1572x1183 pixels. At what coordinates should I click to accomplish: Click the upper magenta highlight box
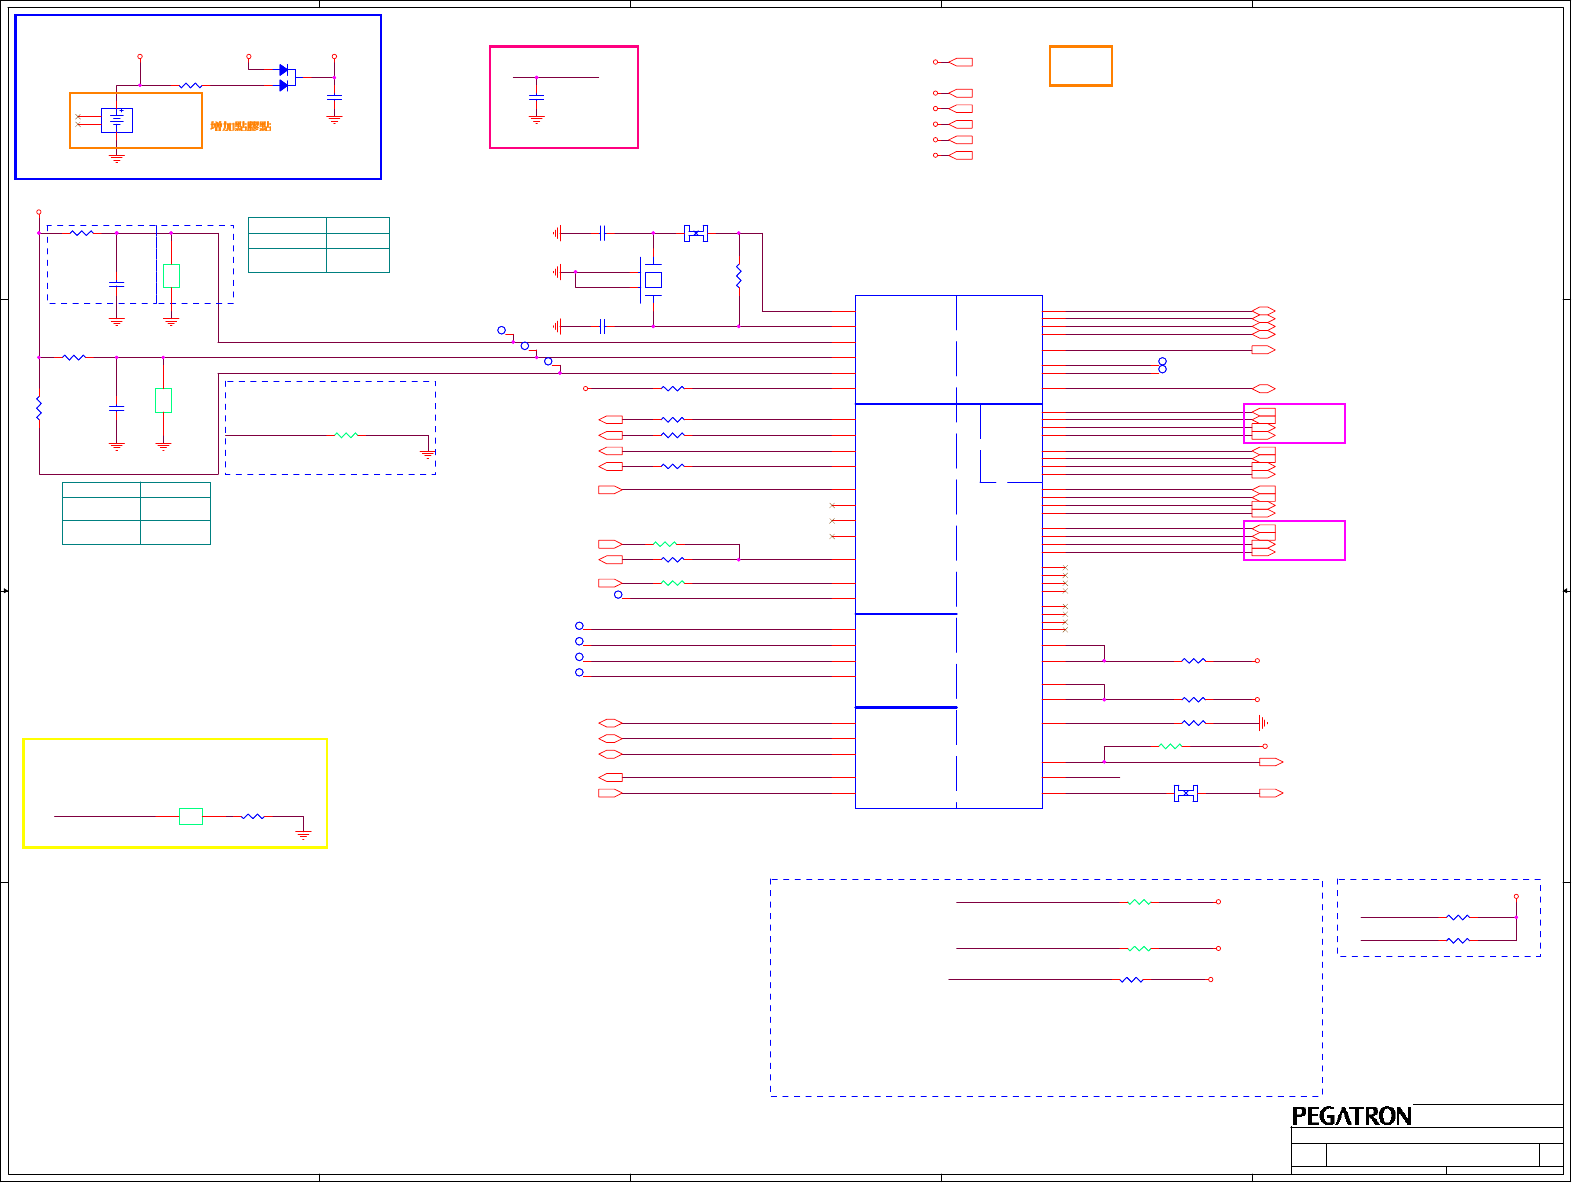point(1294,423)
